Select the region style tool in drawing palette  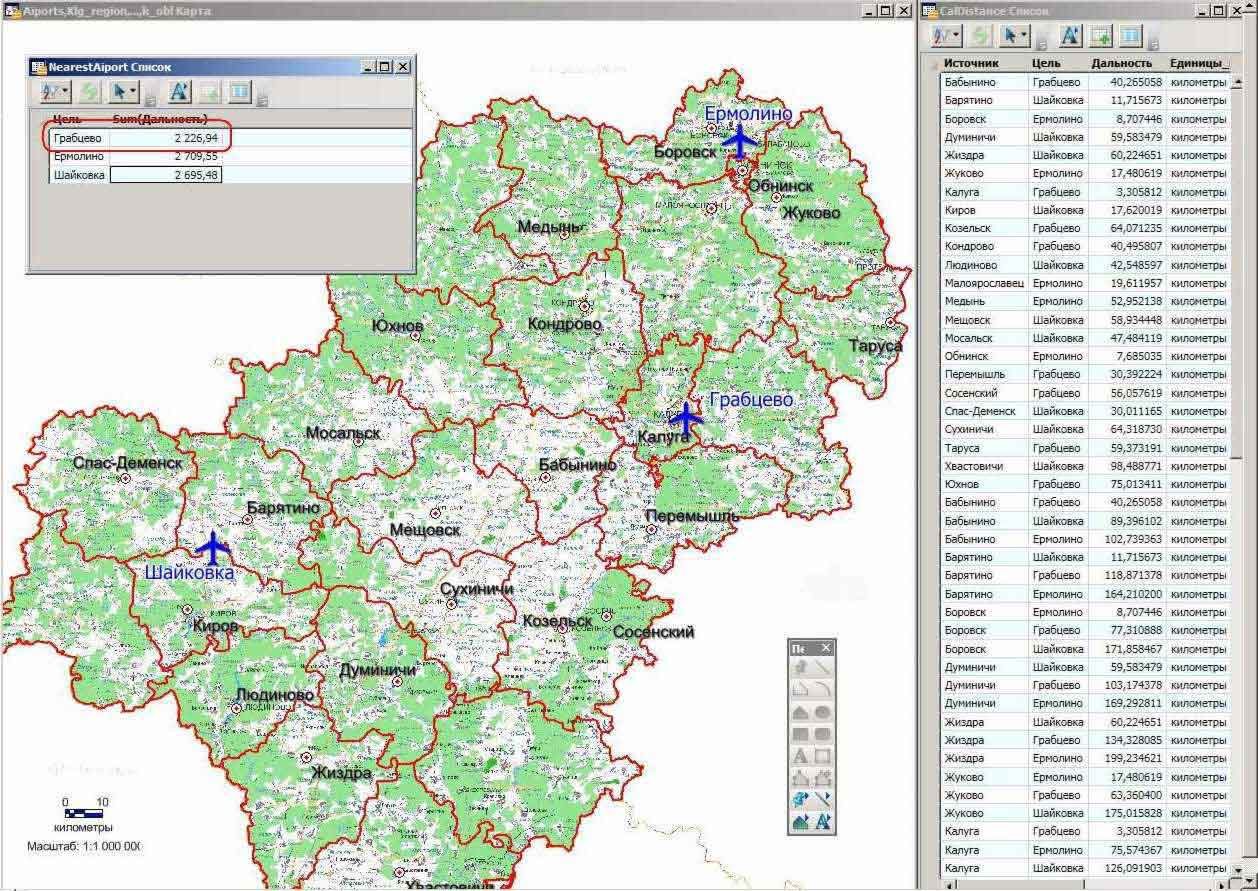coord(801,823)
